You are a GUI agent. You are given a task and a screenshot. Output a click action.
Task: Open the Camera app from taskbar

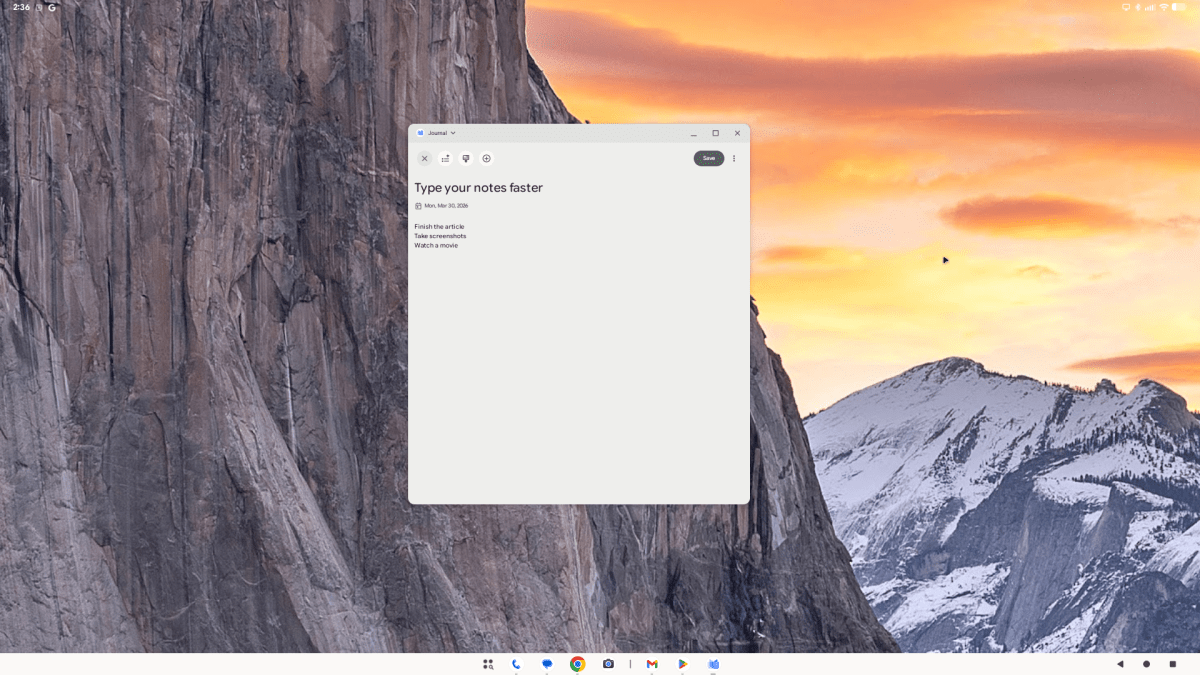[x=608, y=664]
